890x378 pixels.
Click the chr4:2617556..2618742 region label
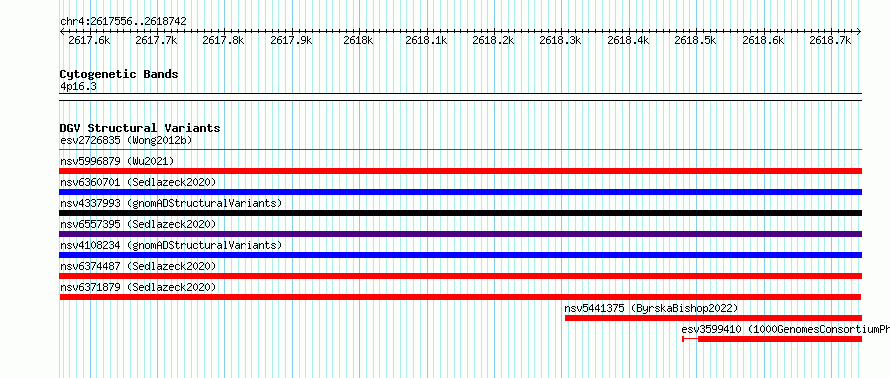pos(123,22)
